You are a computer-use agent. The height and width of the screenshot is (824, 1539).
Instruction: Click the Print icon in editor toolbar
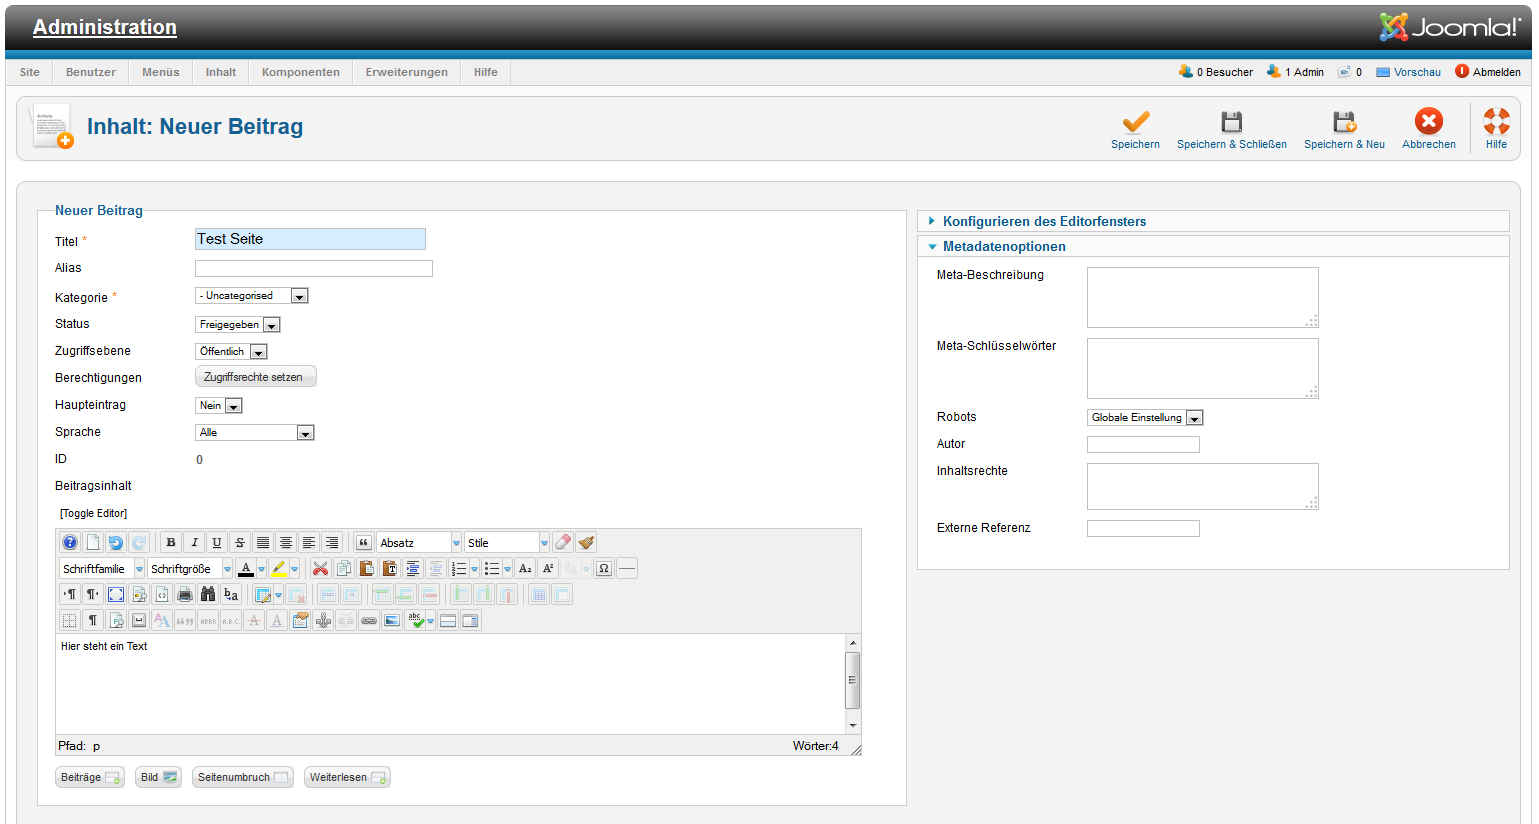pyautogui.click(x=185, y=595)
